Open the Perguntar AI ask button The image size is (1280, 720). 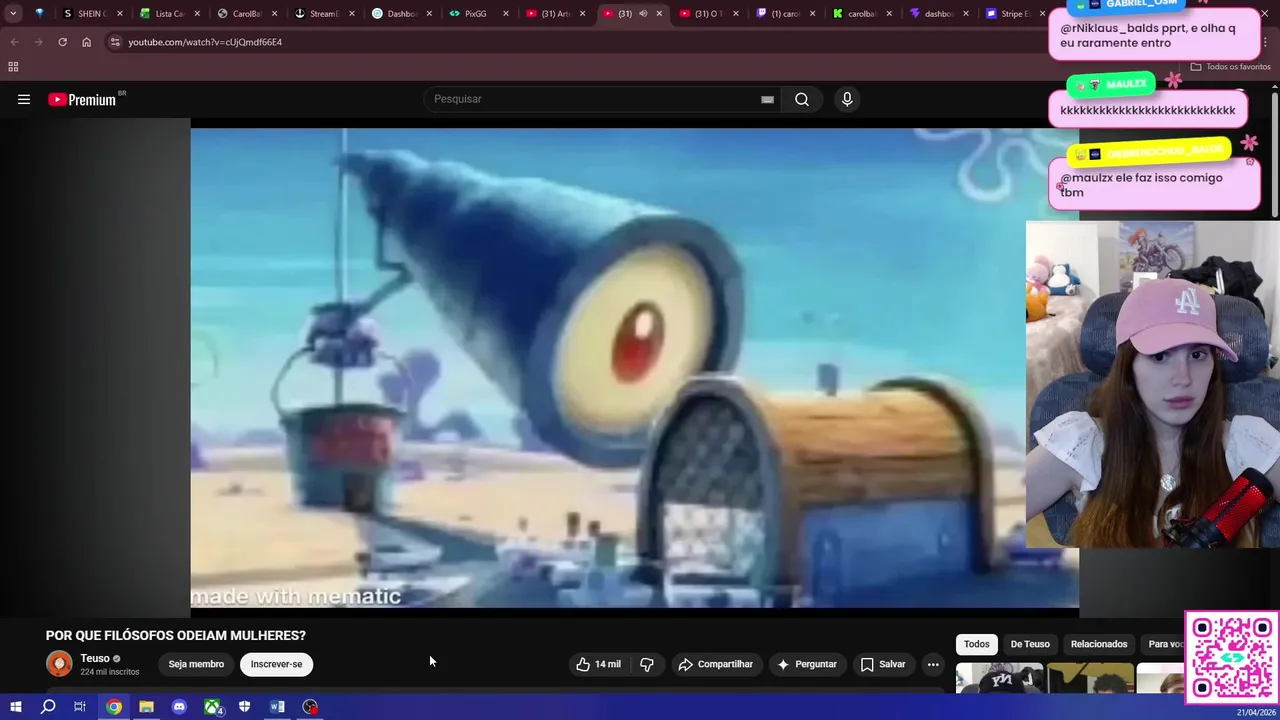tap(806, 664)
